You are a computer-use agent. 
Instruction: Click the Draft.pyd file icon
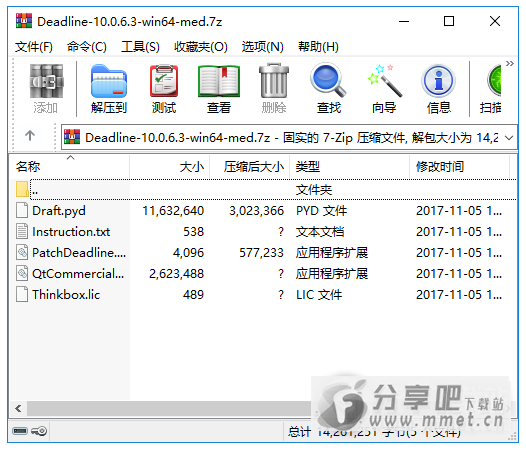[x=22, y=210]
